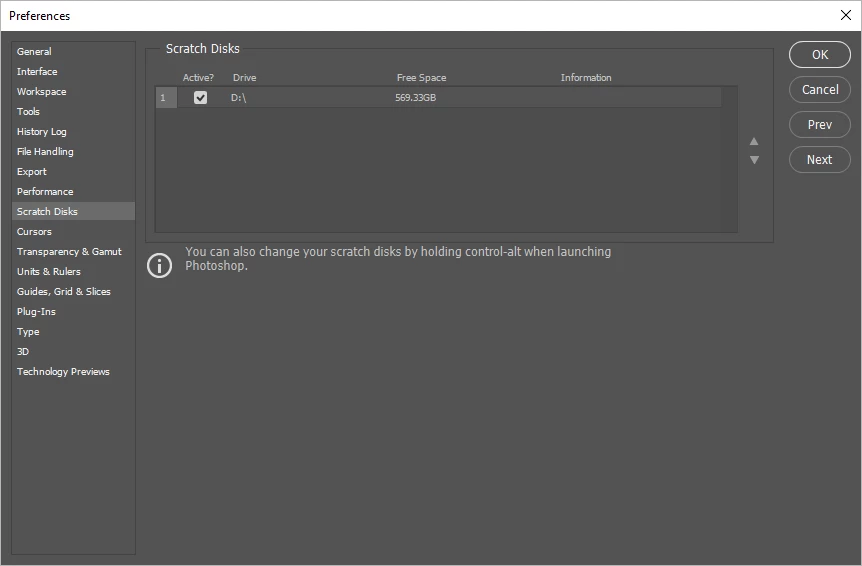
Task: Select the D:\ drive entry
Action: pyautogui.click(x=239, y=98)
